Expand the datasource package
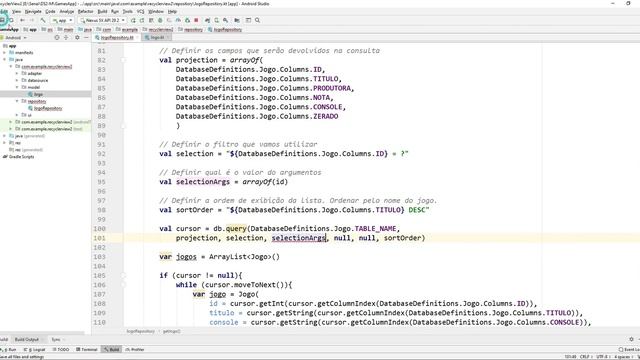 (17, 80)
